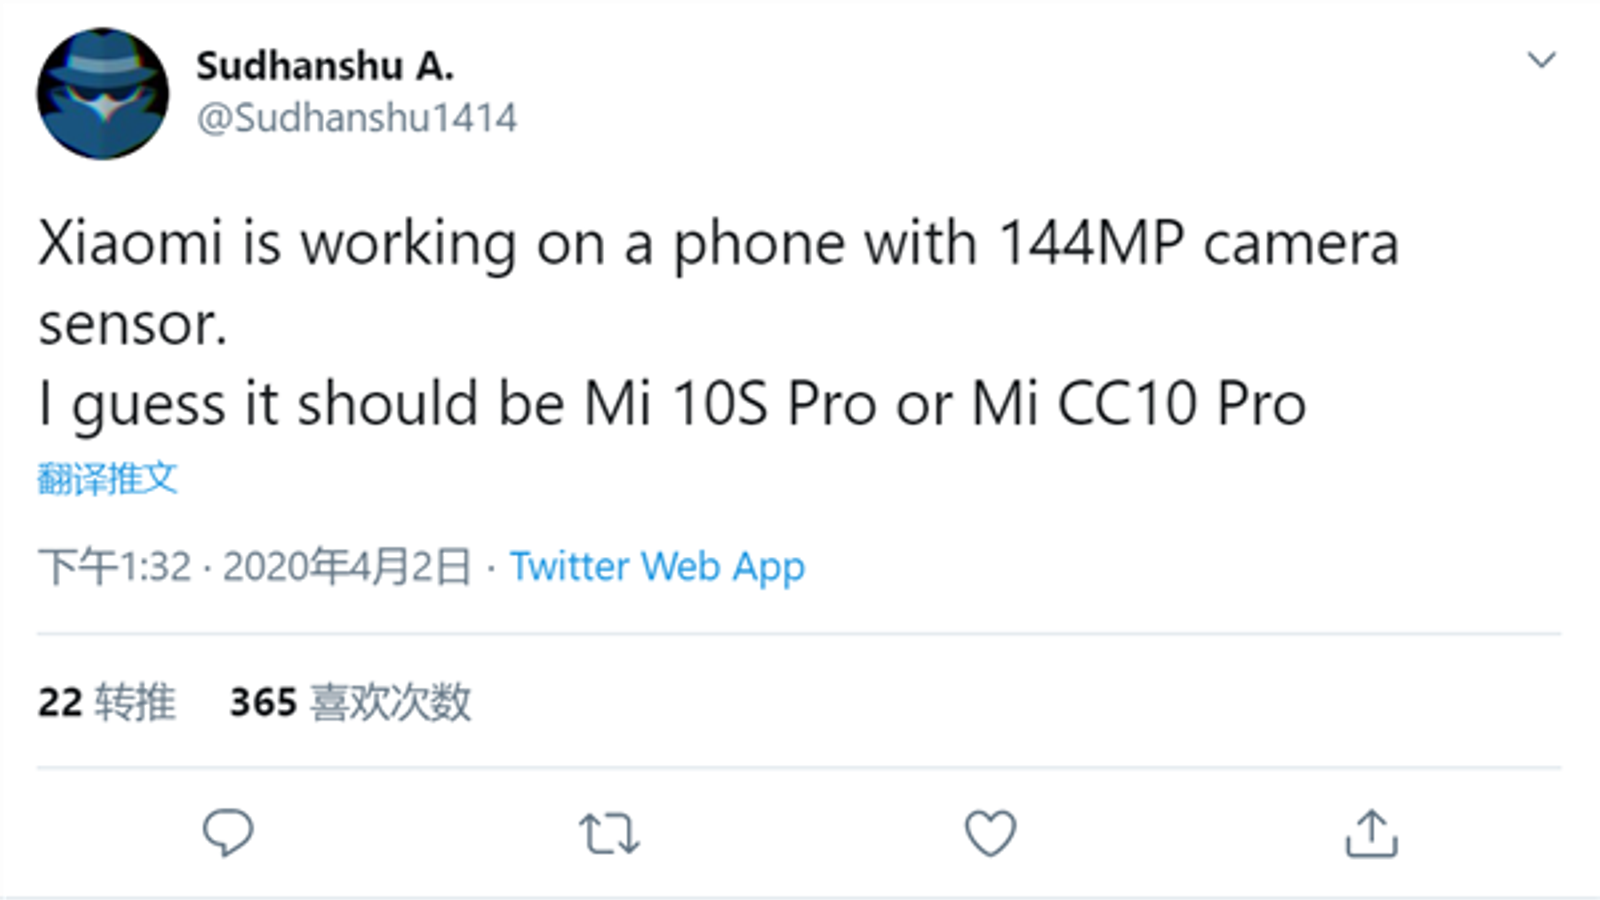Select the 2020年4月2日 date text
The width and height of the screenshot is (1600, 900).
click(347, 567)
